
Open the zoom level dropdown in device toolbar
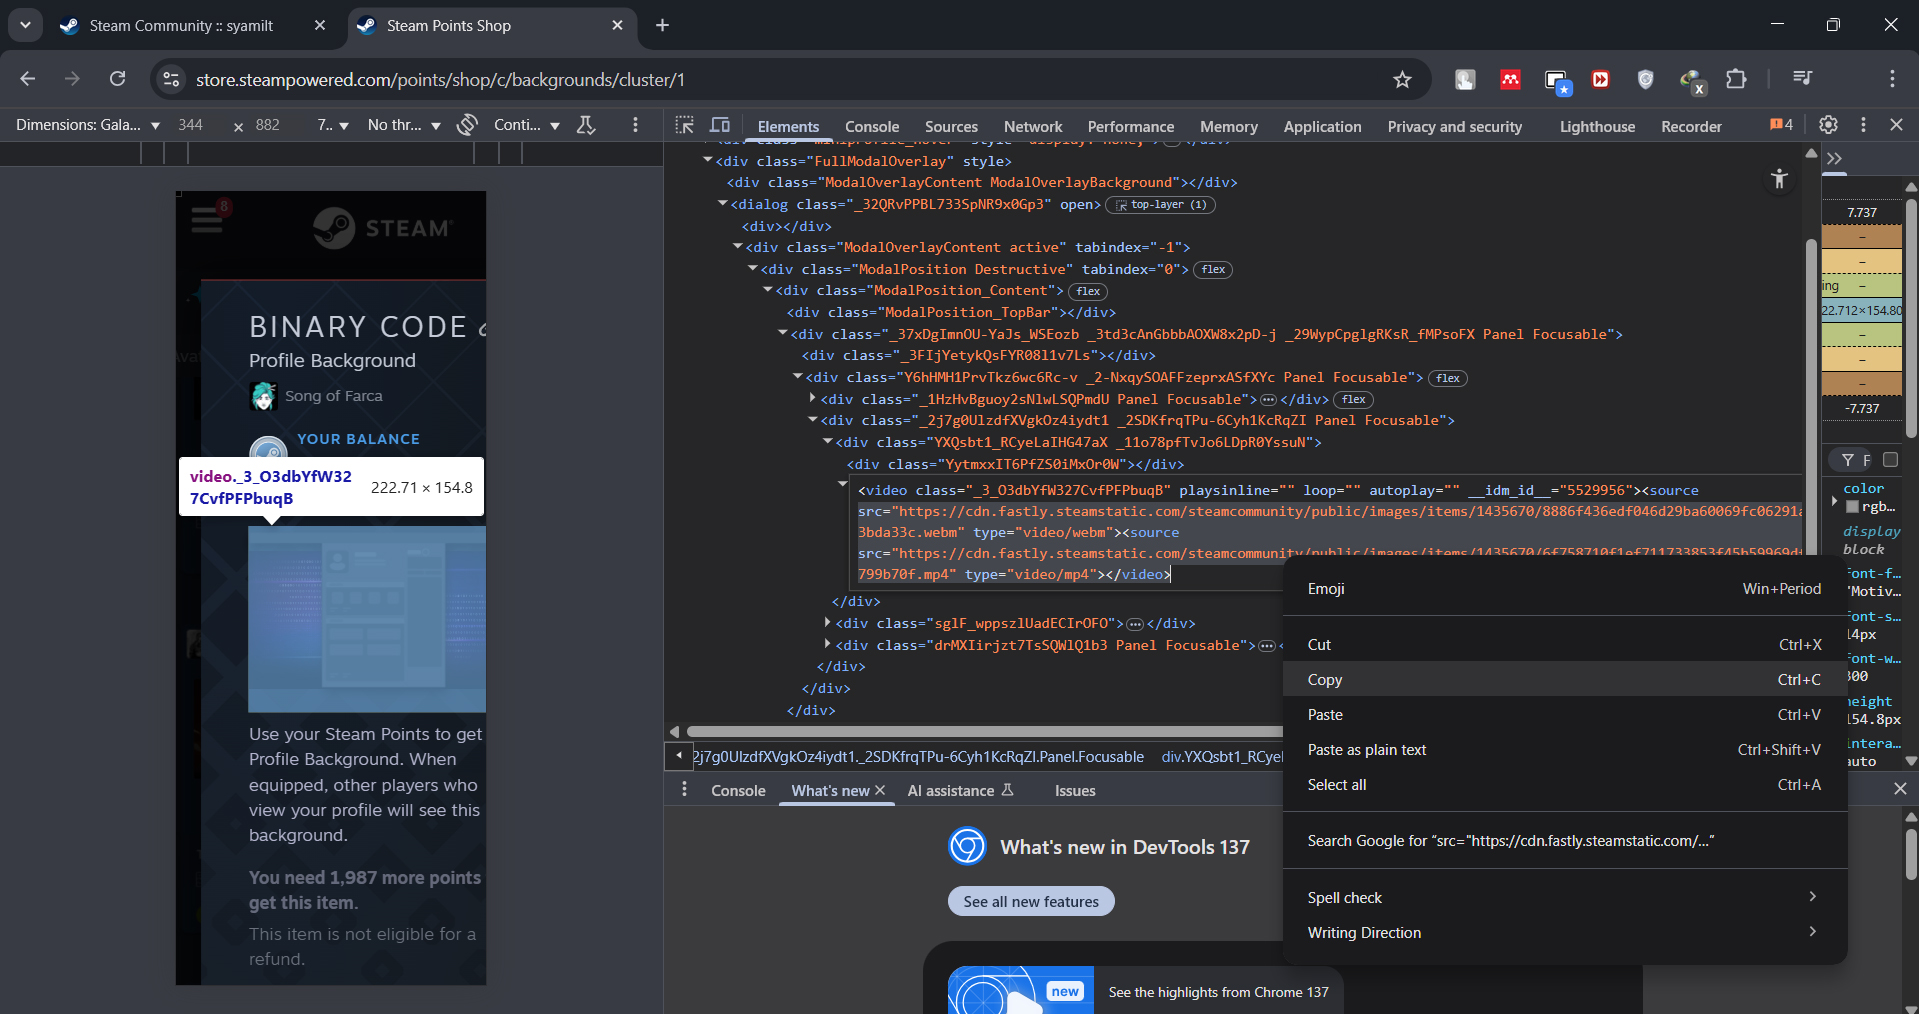point(333,125)
